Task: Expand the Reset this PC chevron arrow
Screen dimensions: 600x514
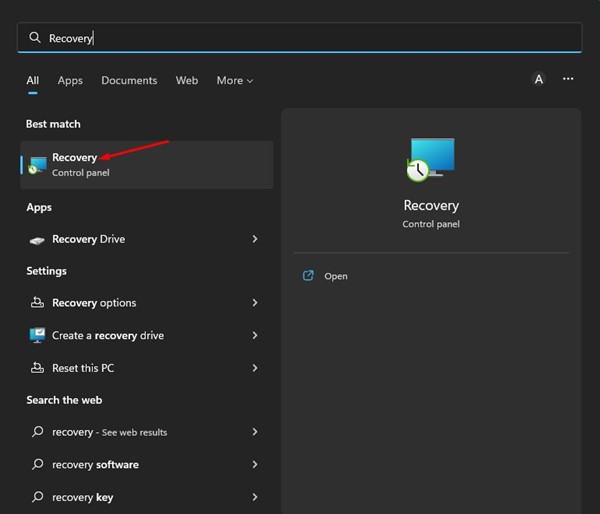Action: [x=255, y=368]
